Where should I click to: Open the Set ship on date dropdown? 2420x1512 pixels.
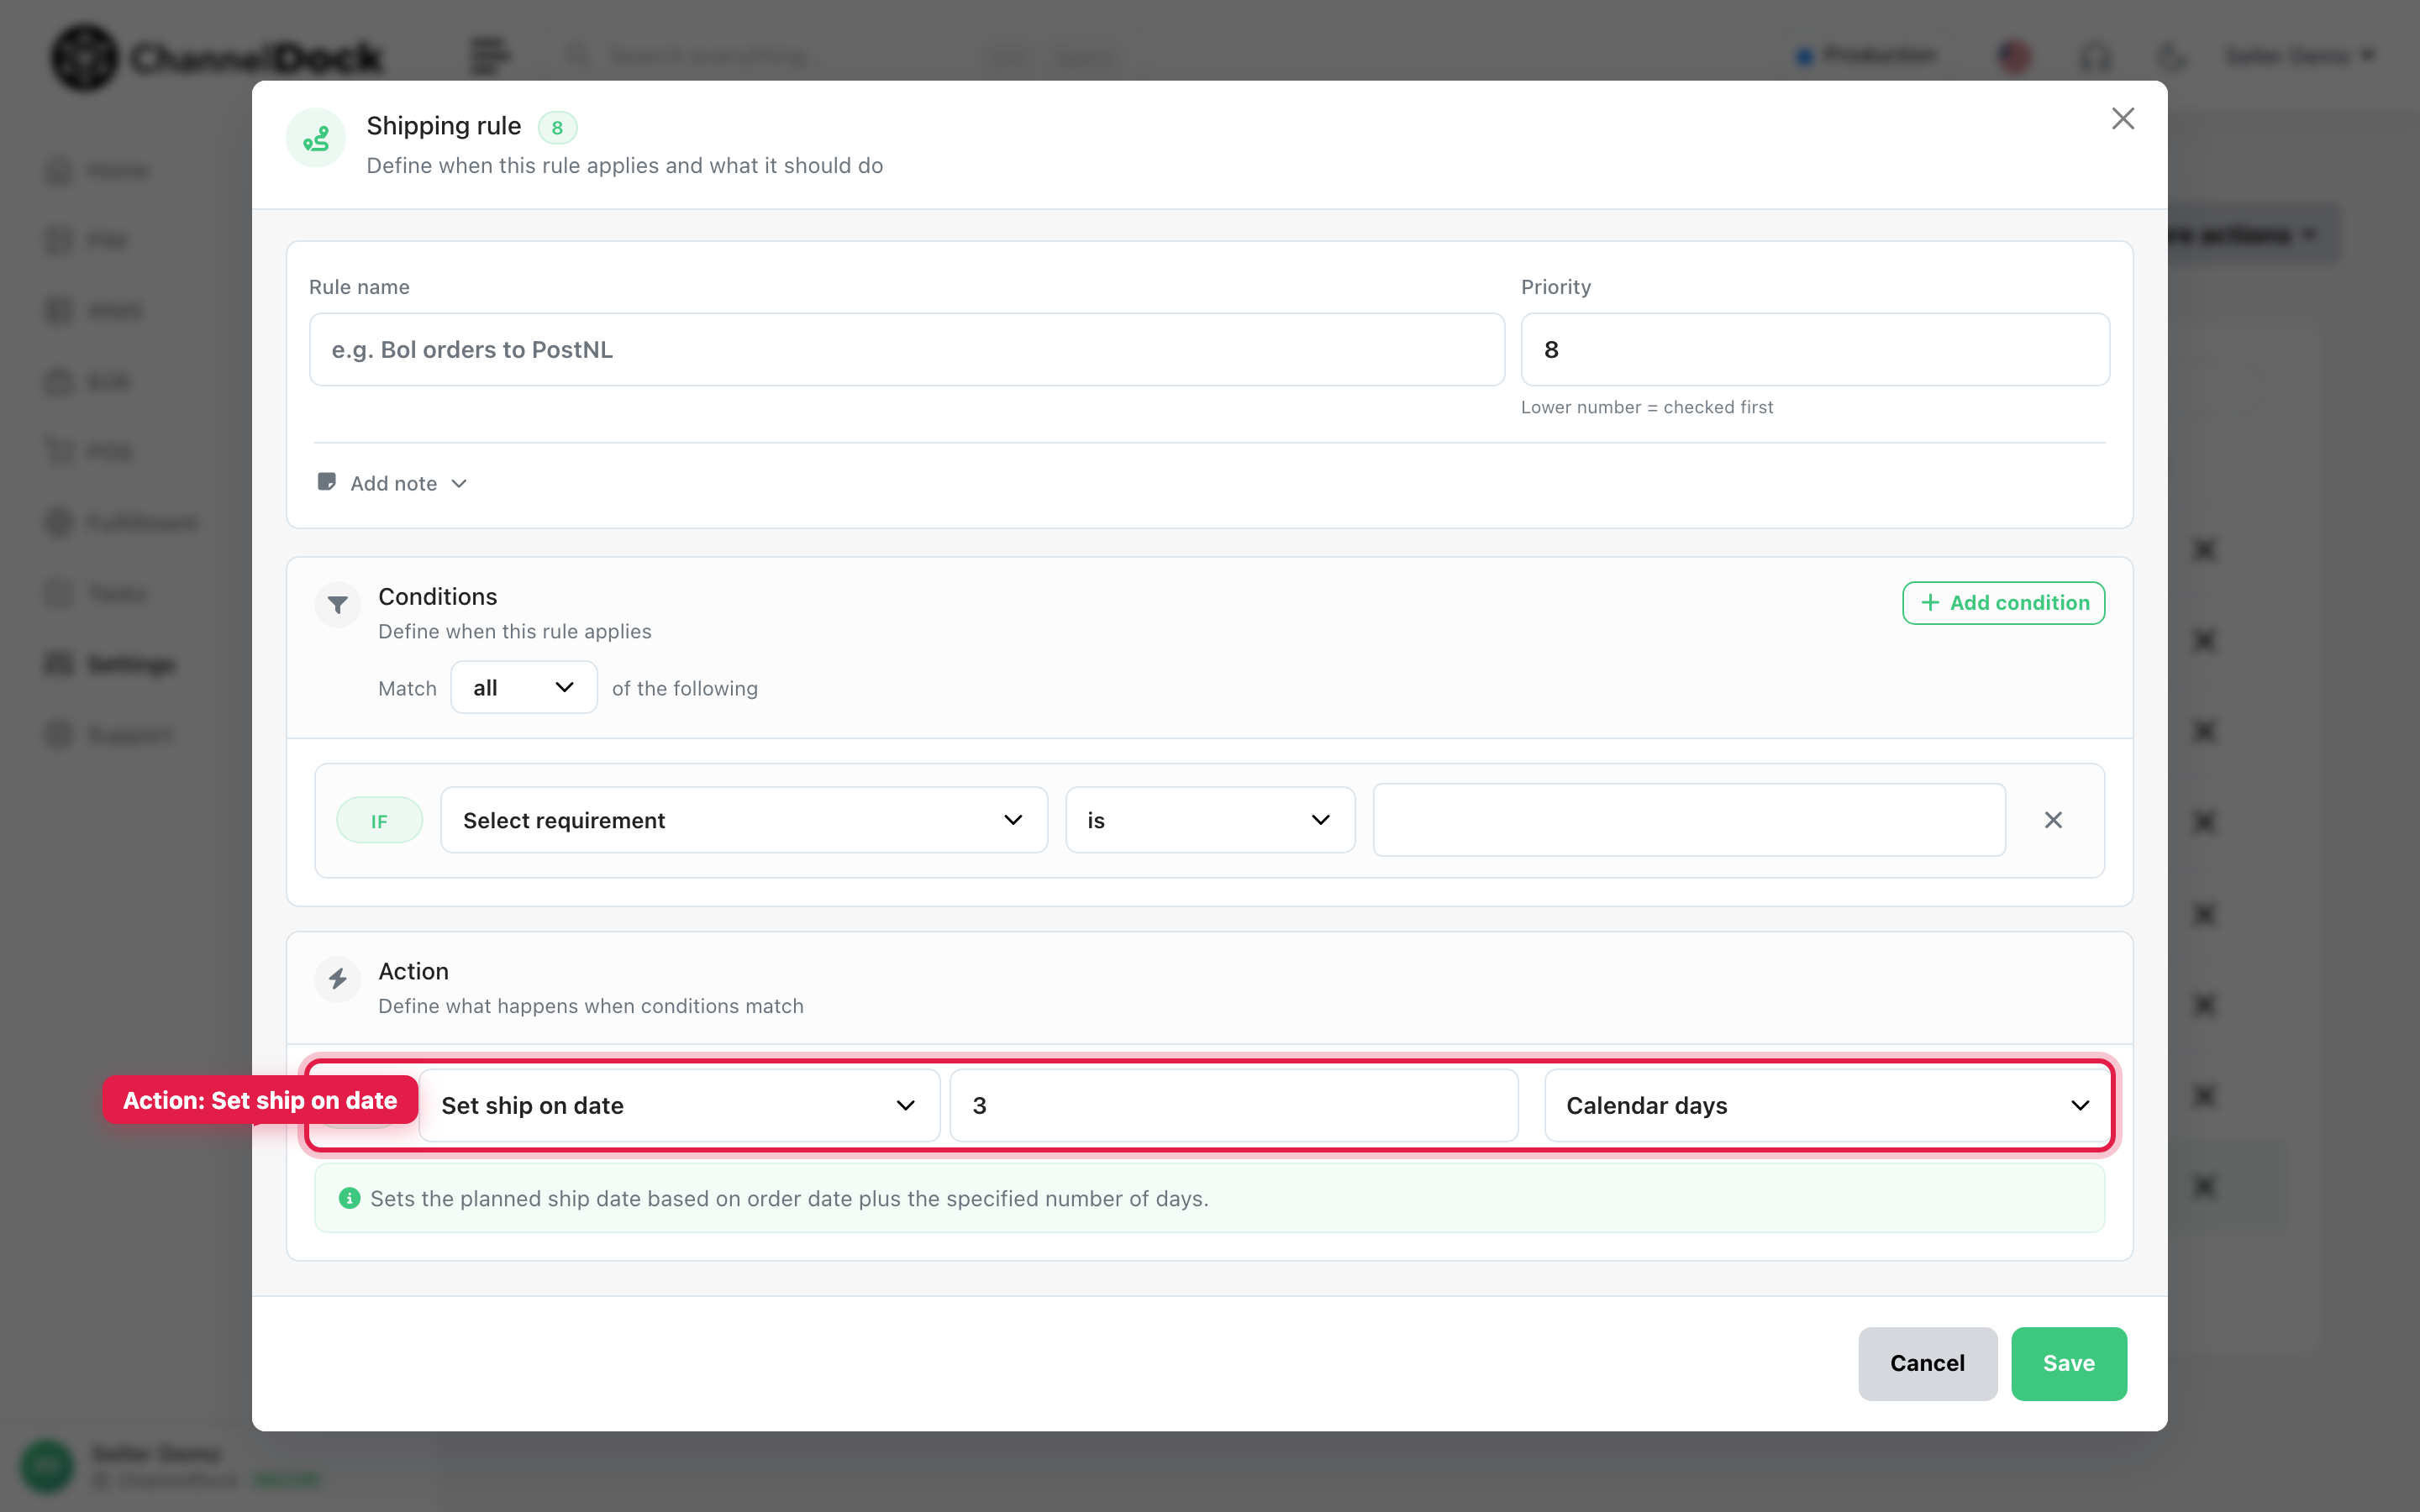click(x=679, y=1105)
